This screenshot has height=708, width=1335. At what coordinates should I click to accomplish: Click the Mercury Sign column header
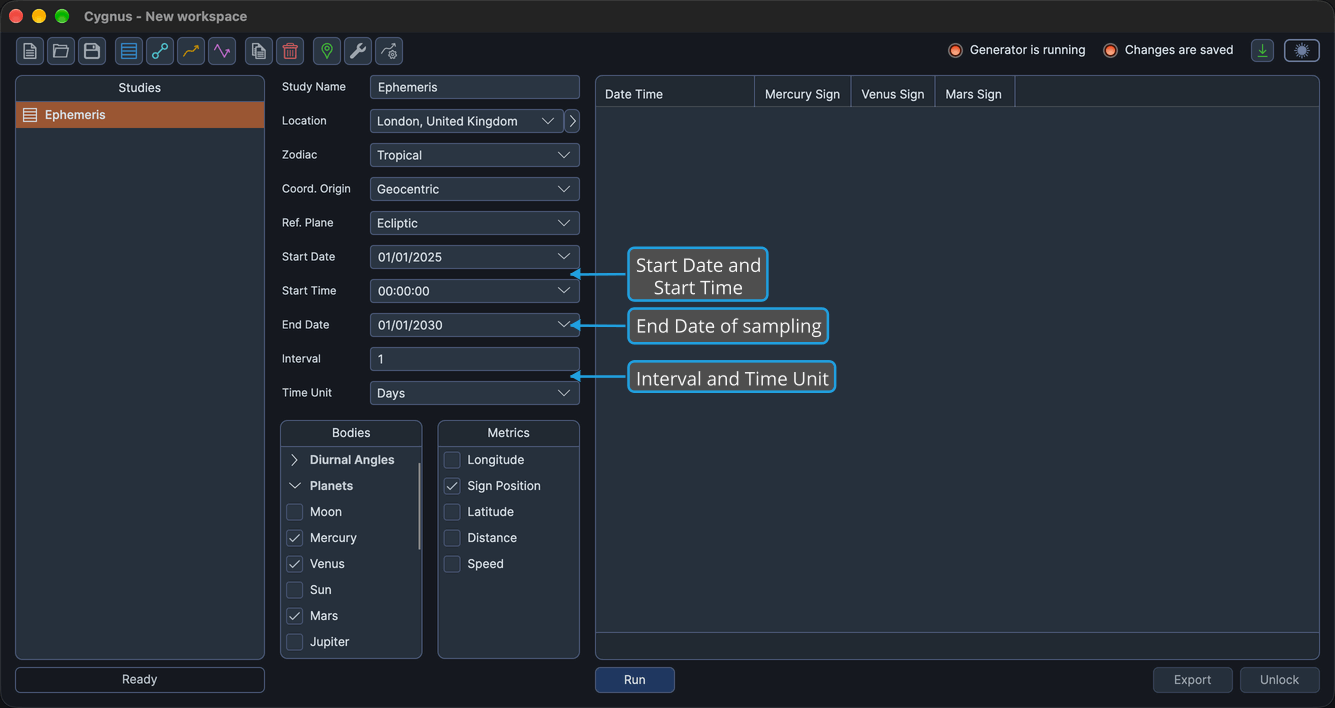coord(802,94)
